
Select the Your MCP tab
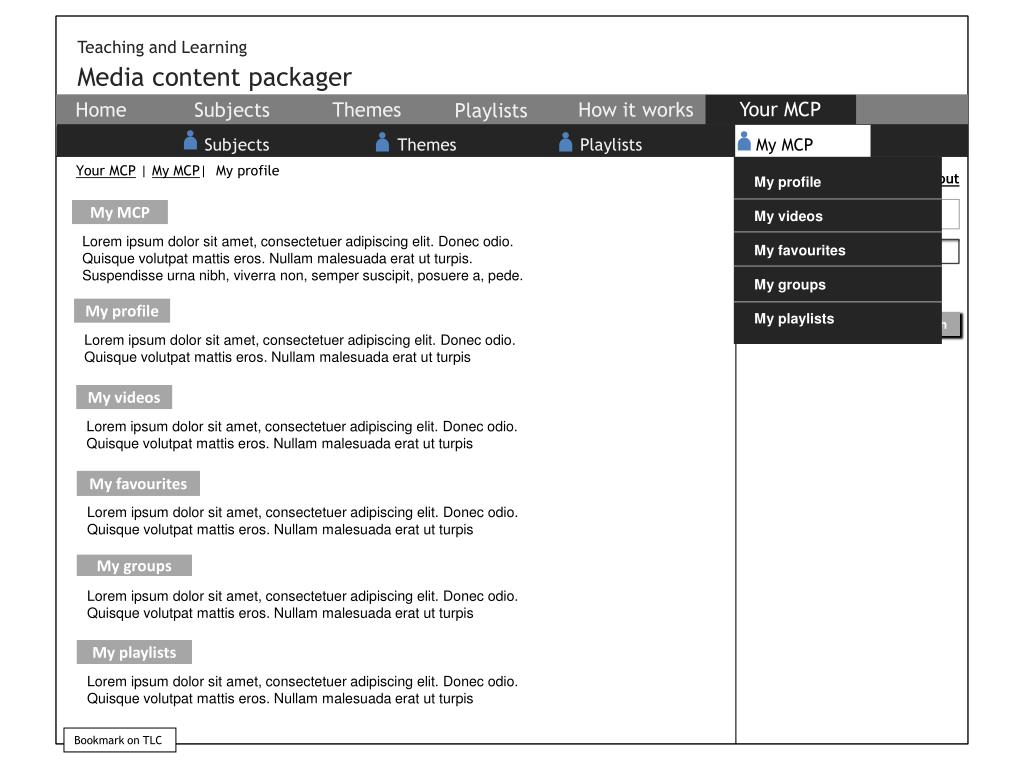pos(780,109)
